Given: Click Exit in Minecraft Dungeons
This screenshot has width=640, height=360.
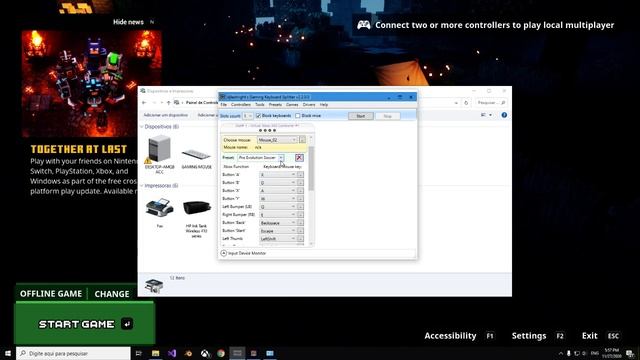Looking at the screenshot, I should coord(589,336).
